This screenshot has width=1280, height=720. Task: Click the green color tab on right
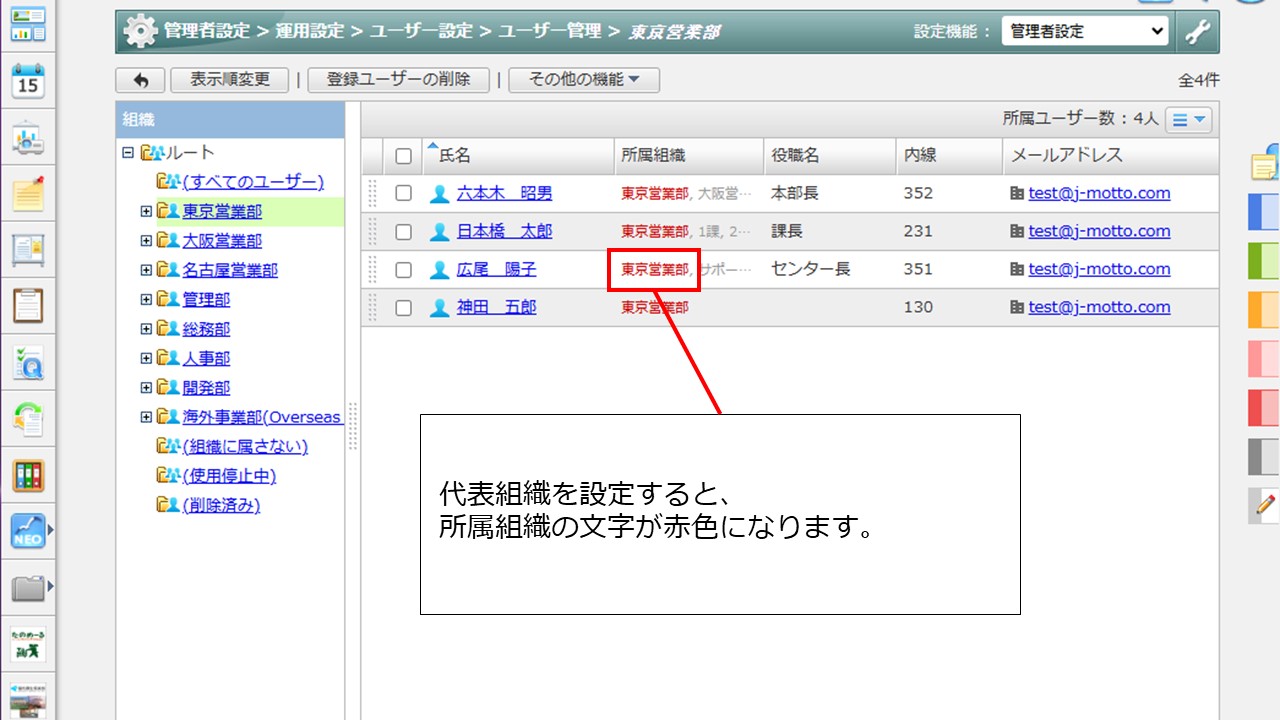[x=1264, y=261]
